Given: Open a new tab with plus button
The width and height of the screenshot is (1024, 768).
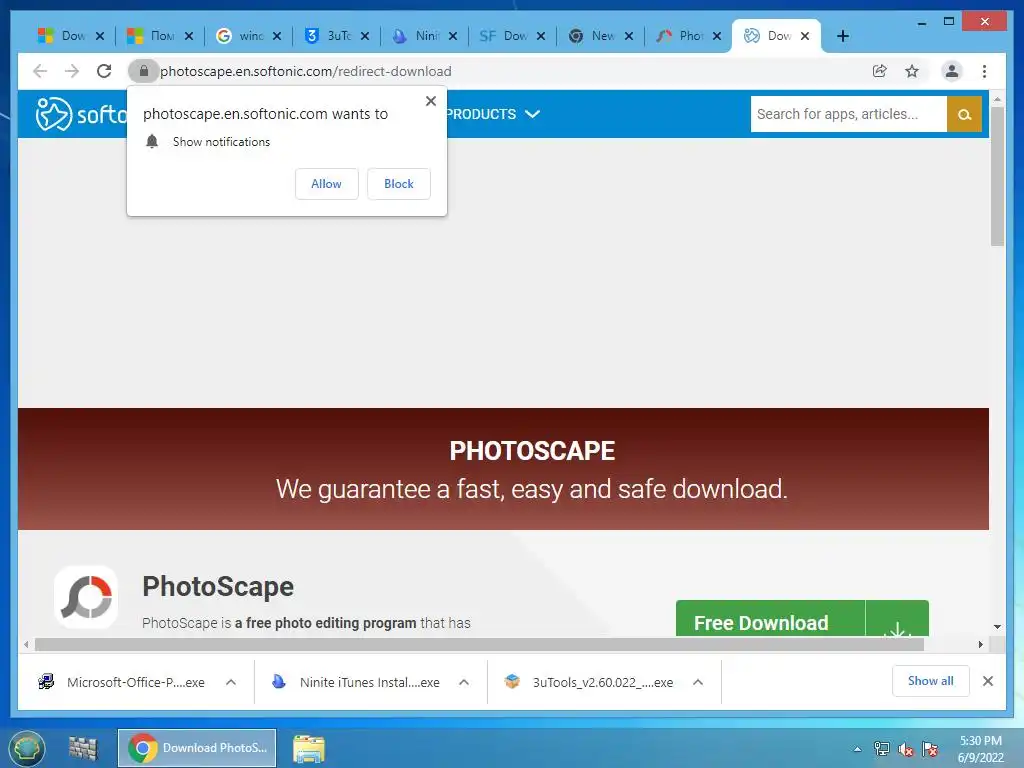Looking at the screenshot, I should [842, 36].
